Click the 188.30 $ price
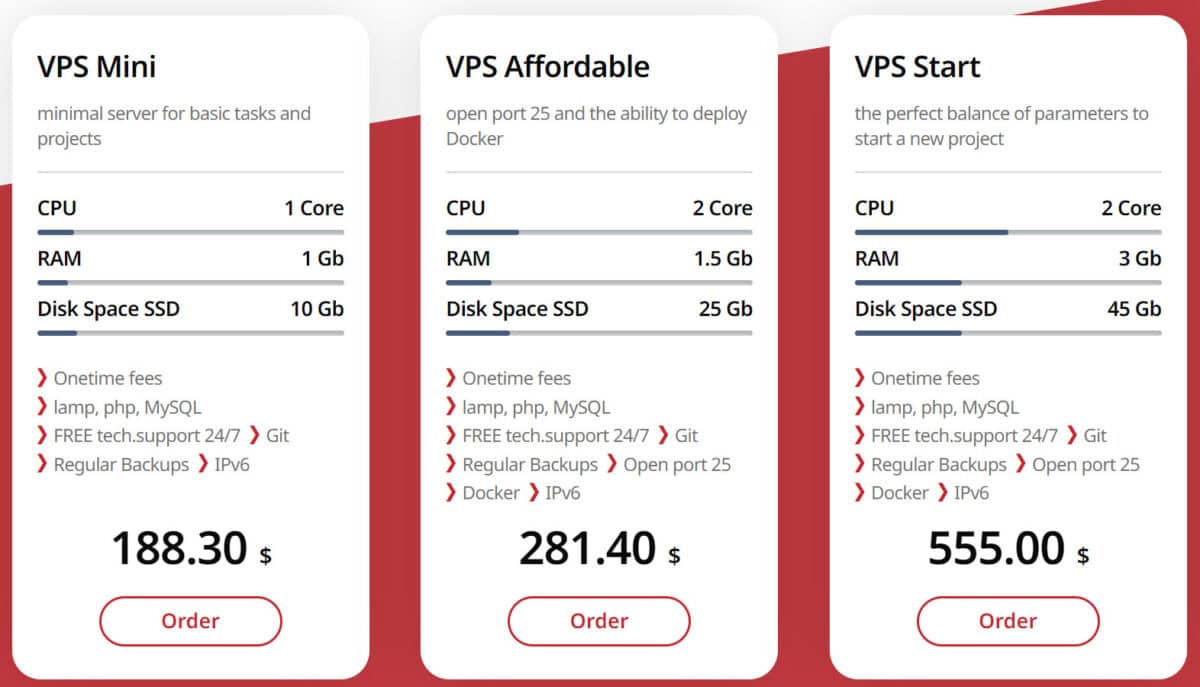 coord(191,549)
